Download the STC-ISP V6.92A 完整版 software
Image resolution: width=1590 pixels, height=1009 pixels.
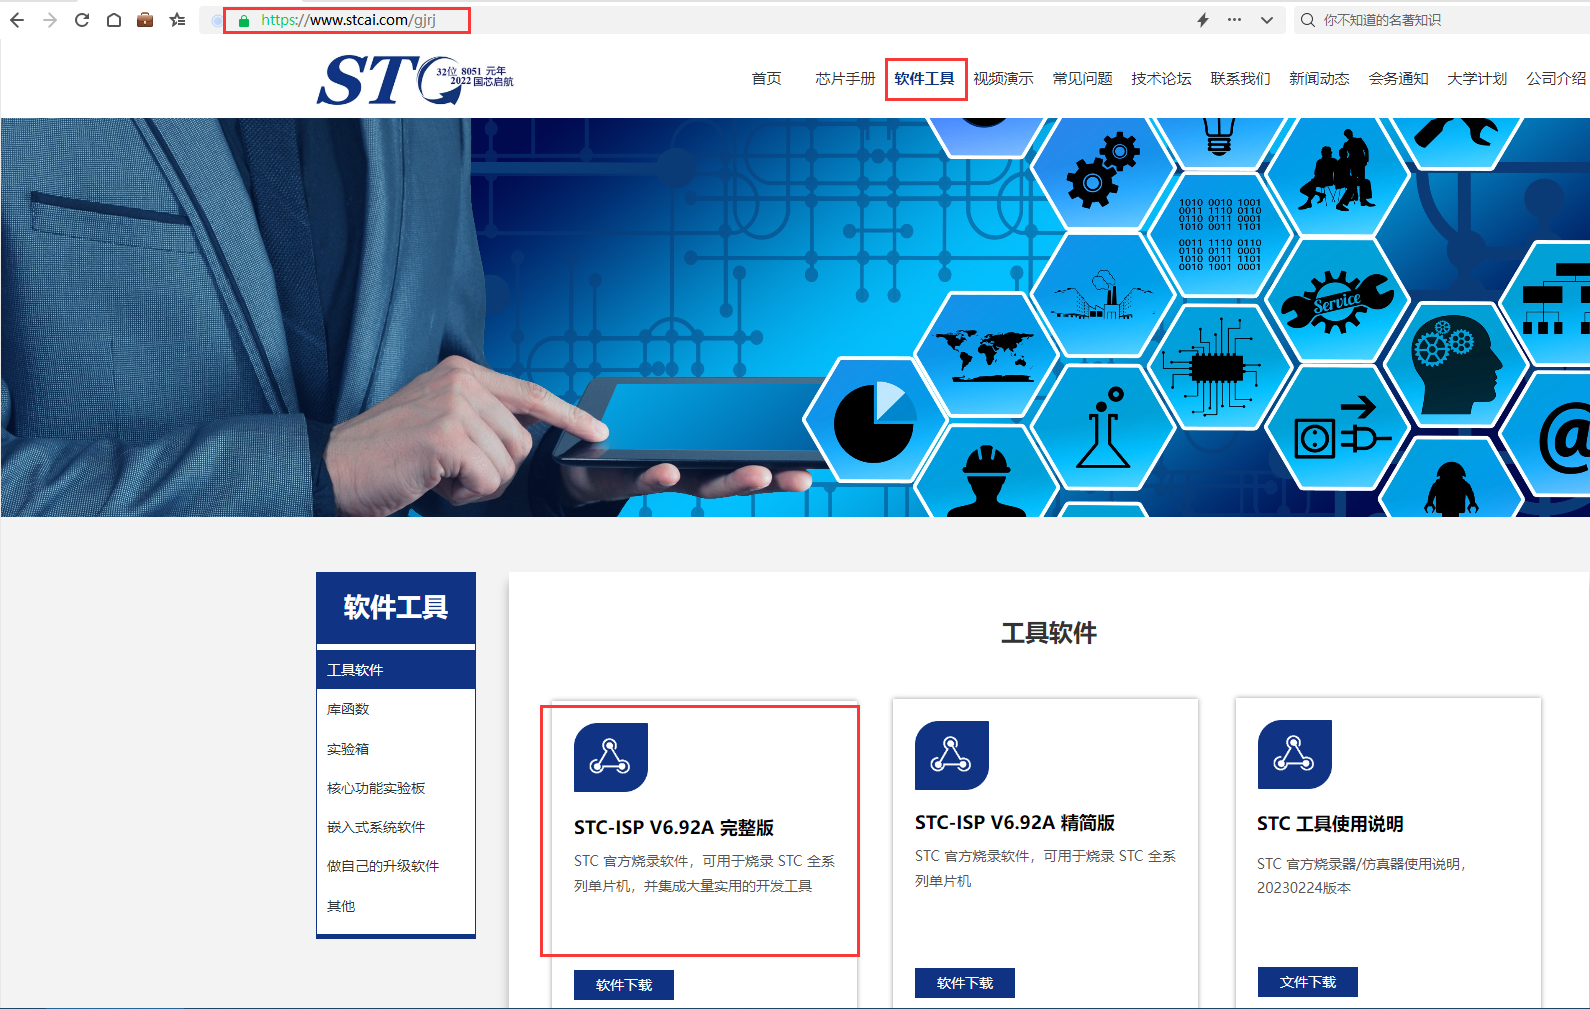[x=624, y=985]
